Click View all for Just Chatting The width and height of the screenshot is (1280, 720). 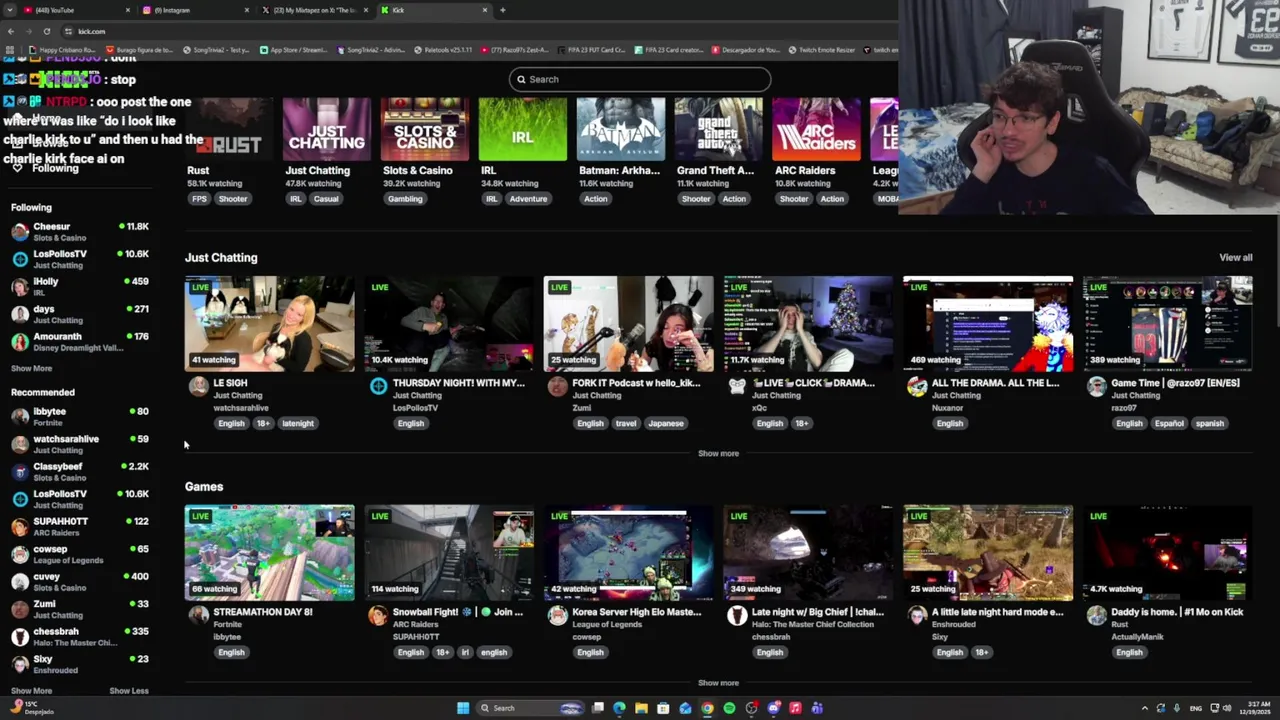coord(1235,258)
